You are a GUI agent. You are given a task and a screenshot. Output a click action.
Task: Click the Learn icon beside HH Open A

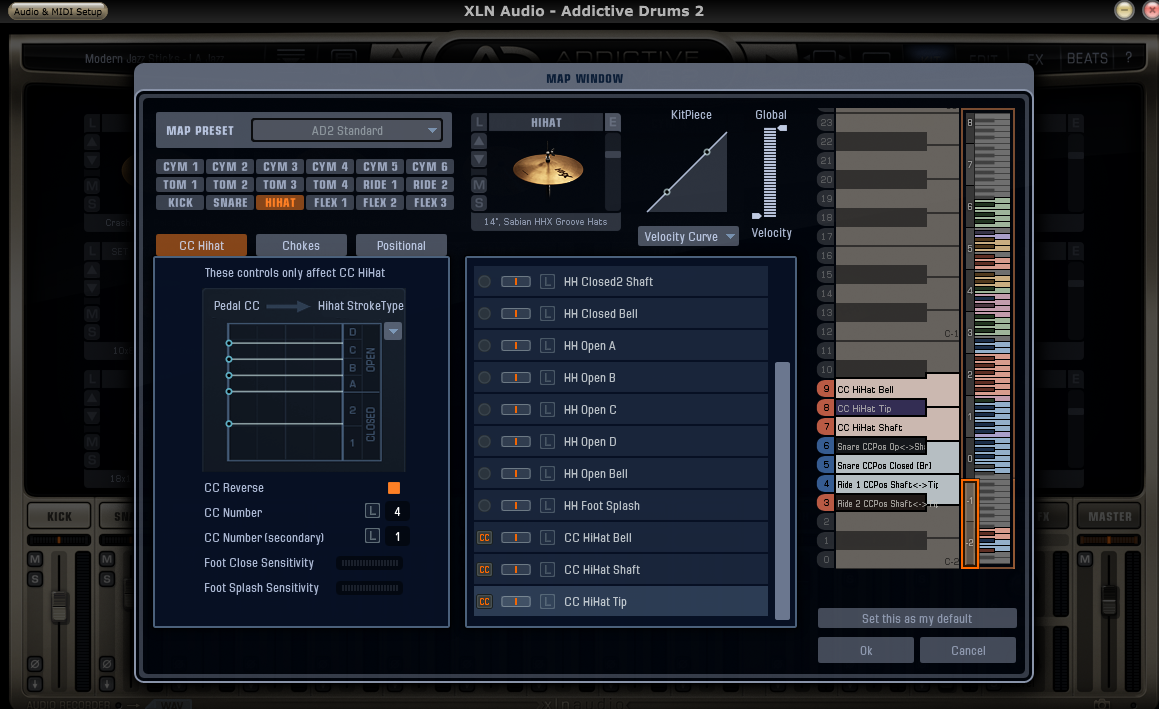click(x=547, y=345)
